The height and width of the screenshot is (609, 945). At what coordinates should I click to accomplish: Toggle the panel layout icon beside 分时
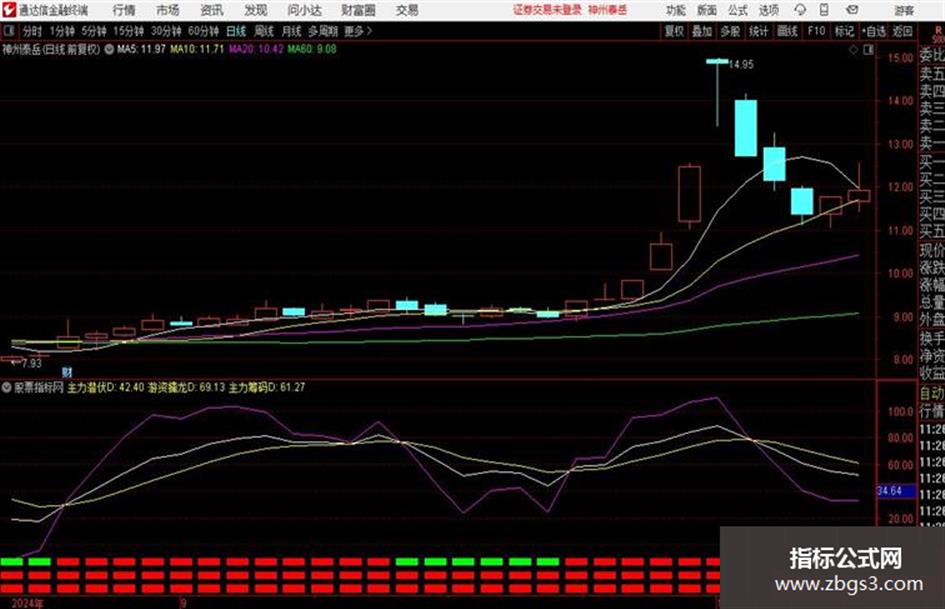pyautogui.click(x=8, y=31)
